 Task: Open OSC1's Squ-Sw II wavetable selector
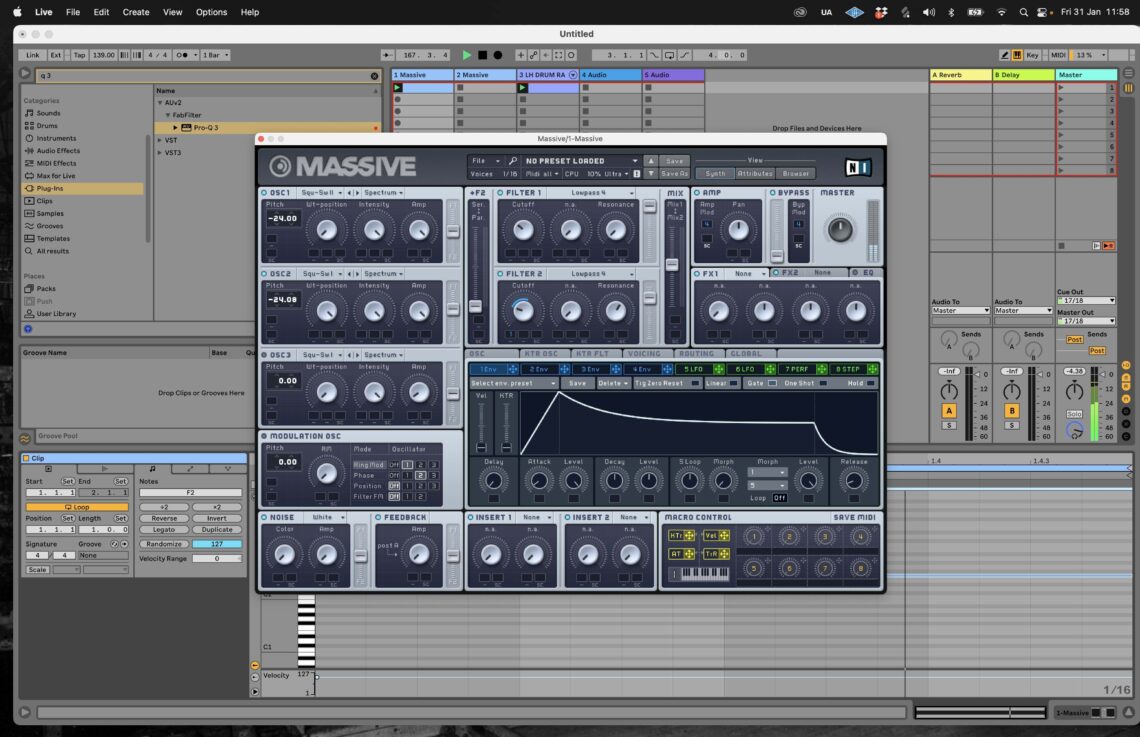pos(317,192)
